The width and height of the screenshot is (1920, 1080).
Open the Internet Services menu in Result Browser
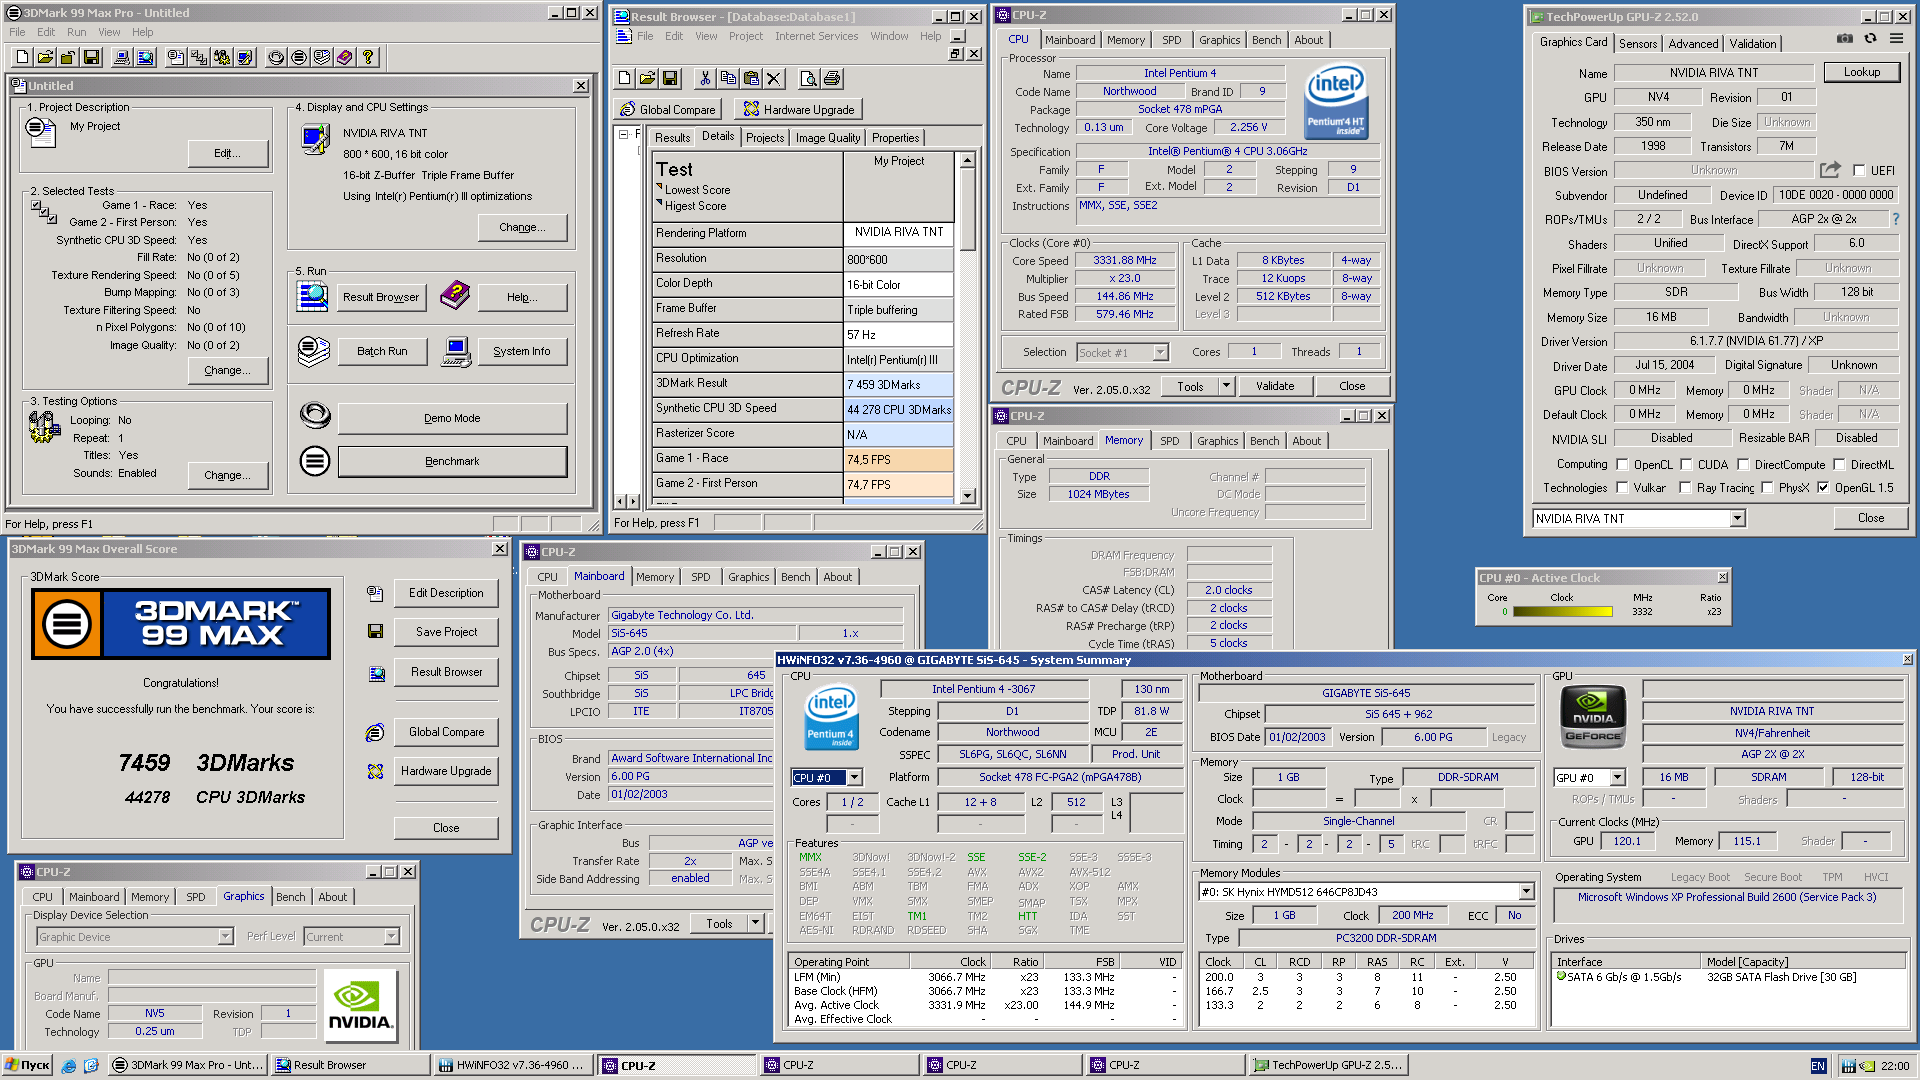pyautogui.click(x=816, y=36)
